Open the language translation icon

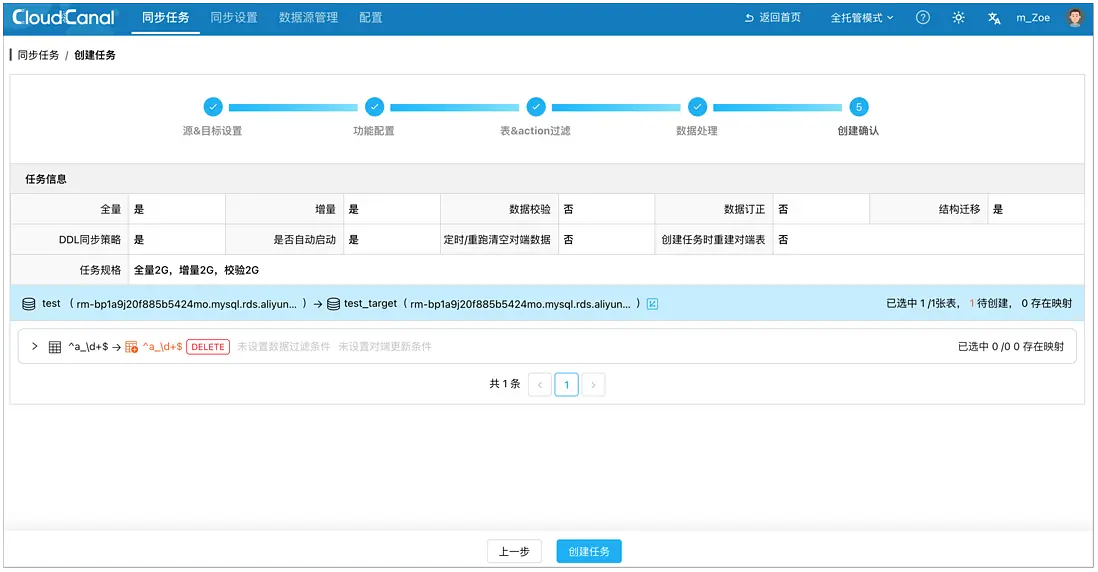[x=994, y=18]
